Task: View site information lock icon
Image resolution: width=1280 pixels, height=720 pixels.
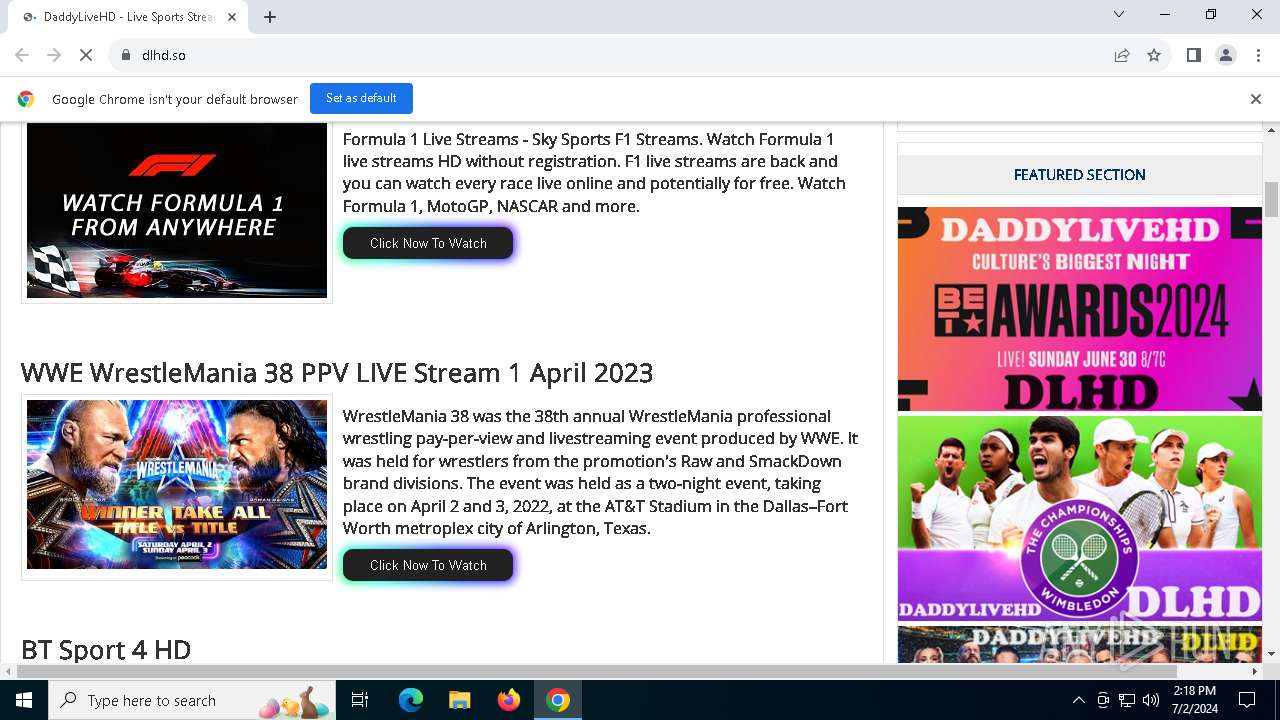Action: coord(126,55)
